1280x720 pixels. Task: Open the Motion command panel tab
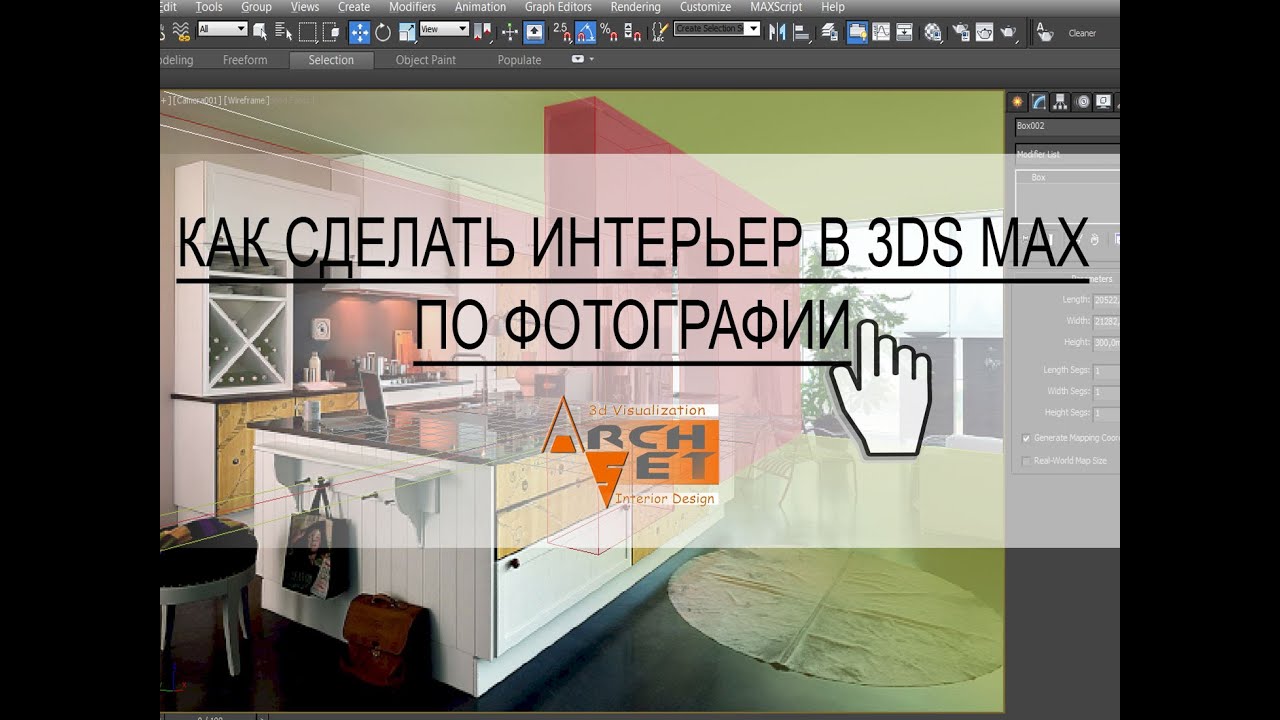click(1082, 102)
